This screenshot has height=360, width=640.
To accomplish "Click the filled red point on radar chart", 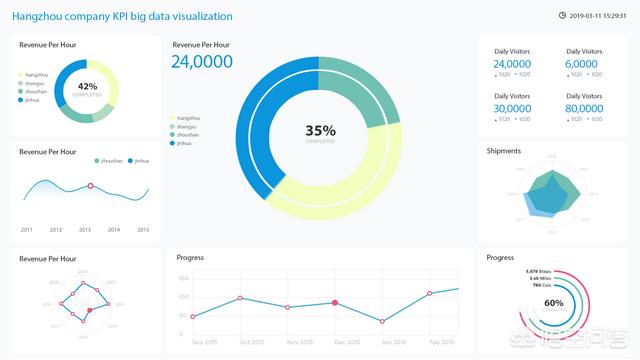I will pos(90,310).
